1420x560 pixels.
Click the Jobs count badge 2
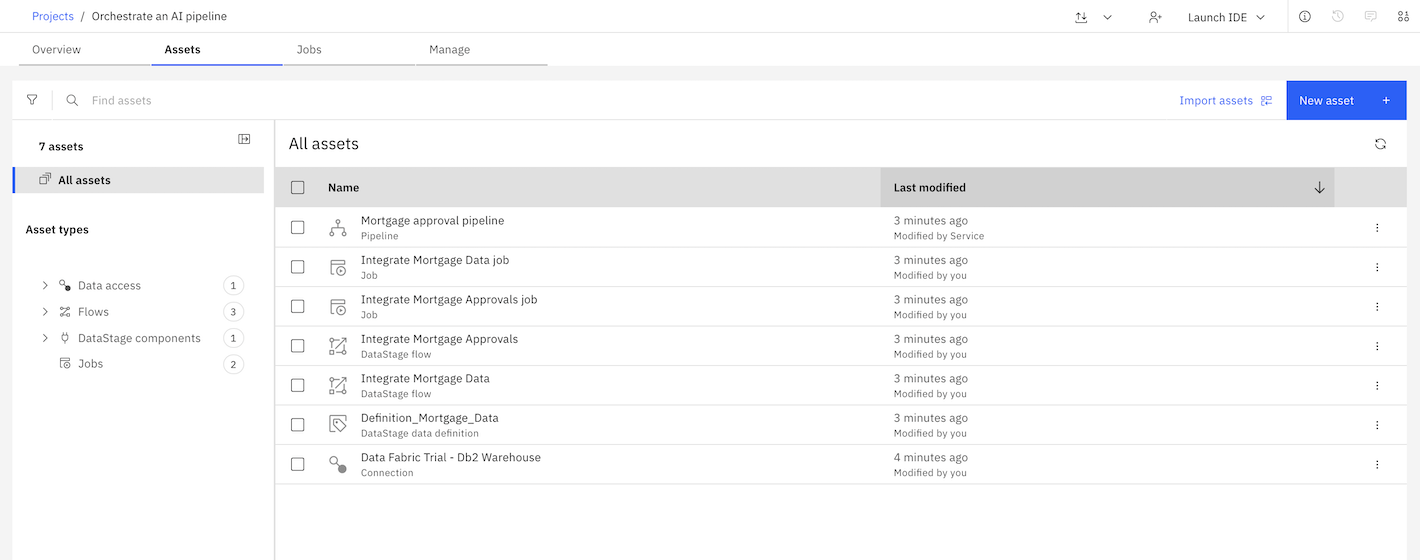point(233,364)
